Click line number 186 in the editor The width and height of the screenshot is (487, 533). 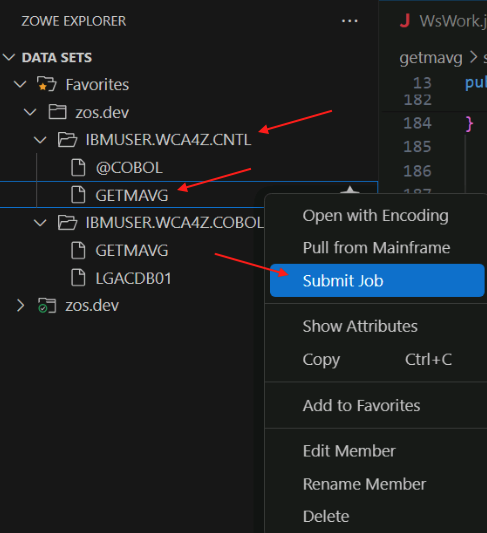point(417,171)
